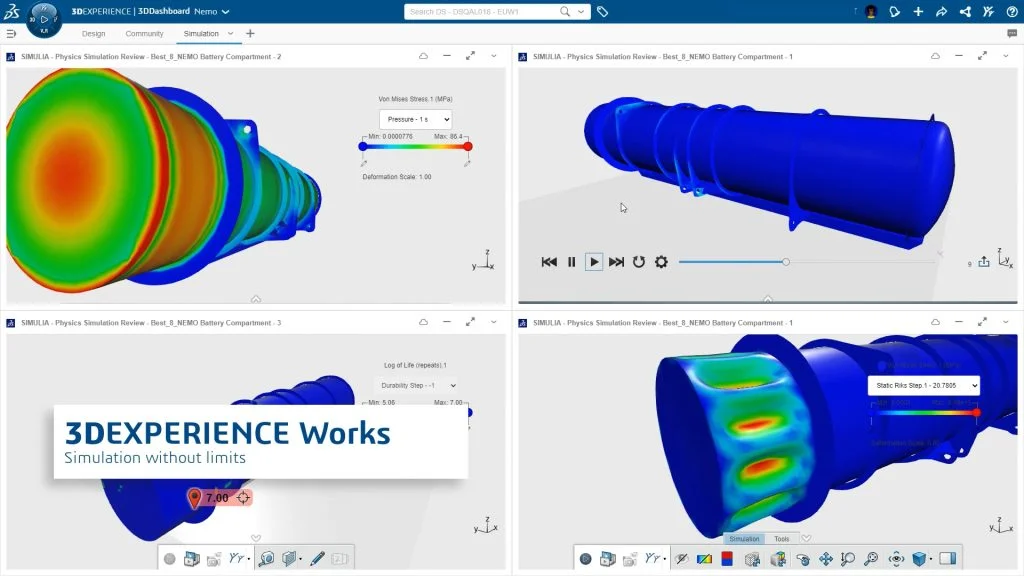The height and width of the screenshot is (576, 1024).
Task: Maximize the Battery Compartment - 2 widget
Action: (x=470, y=56)
